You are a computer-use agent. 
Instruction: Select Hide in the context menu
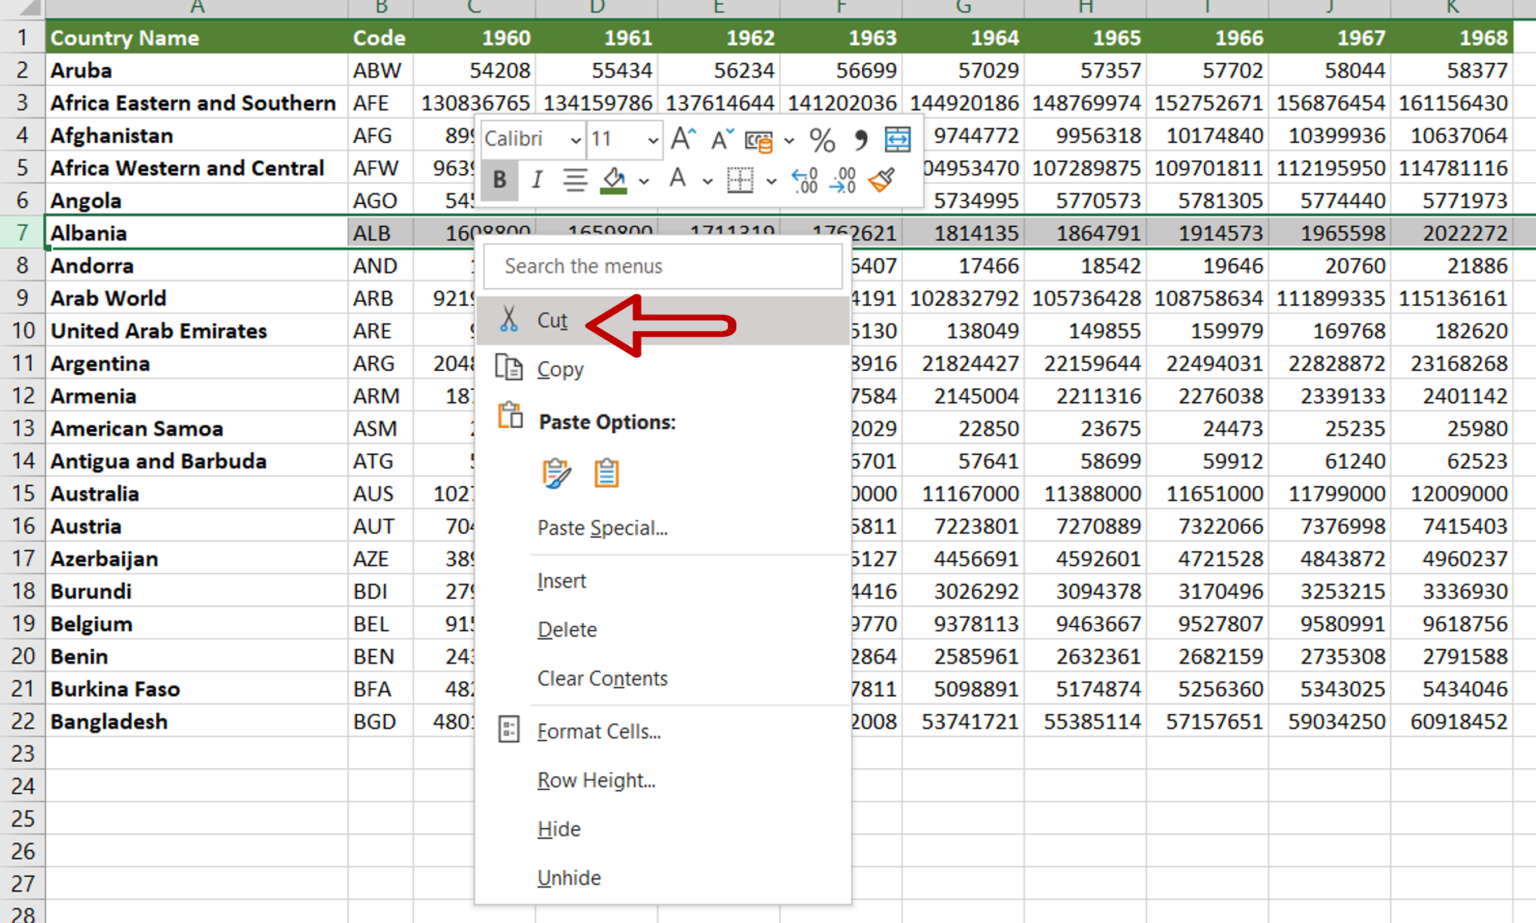(x=664, y=830)
